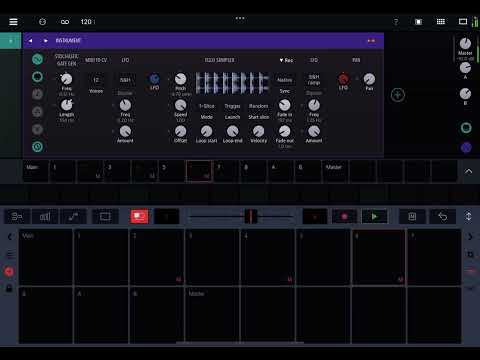This screenshot has height=360, width=480.
Task: Adjust the gate generator Freq knob
Action: (66, 79)
